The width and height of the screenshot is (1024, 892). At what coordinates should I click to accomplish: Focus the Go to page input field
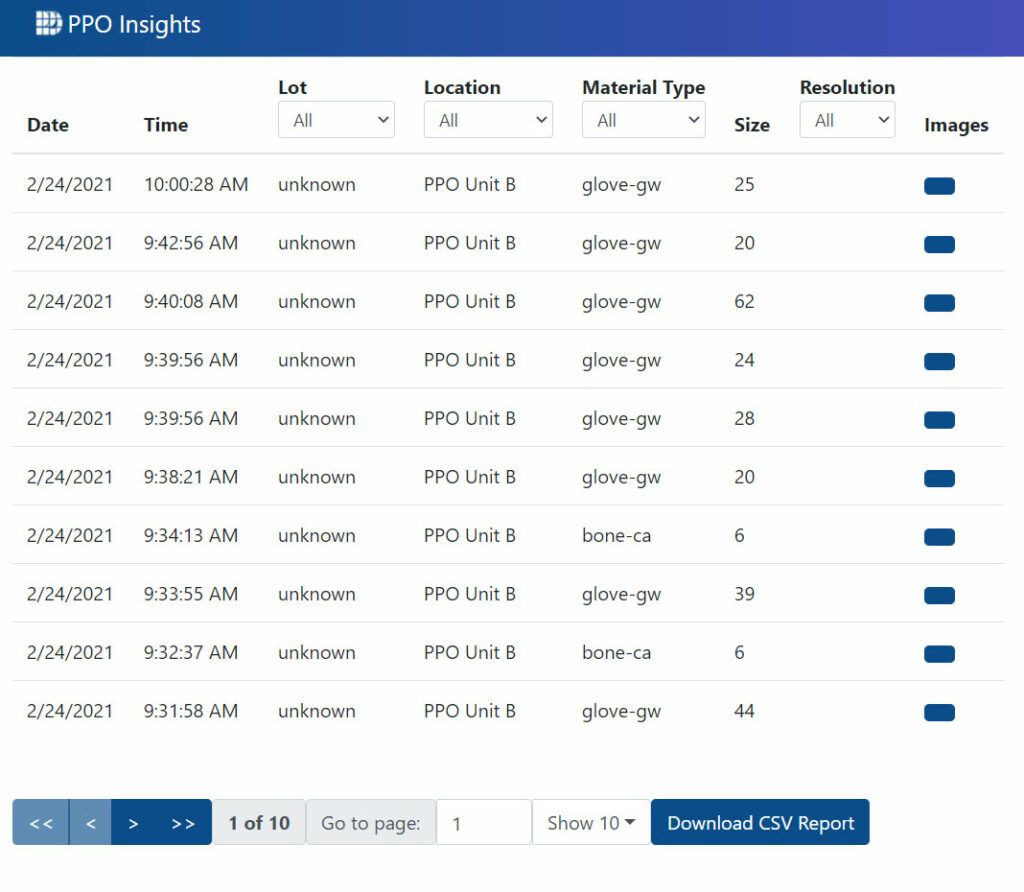click(483, 822)
